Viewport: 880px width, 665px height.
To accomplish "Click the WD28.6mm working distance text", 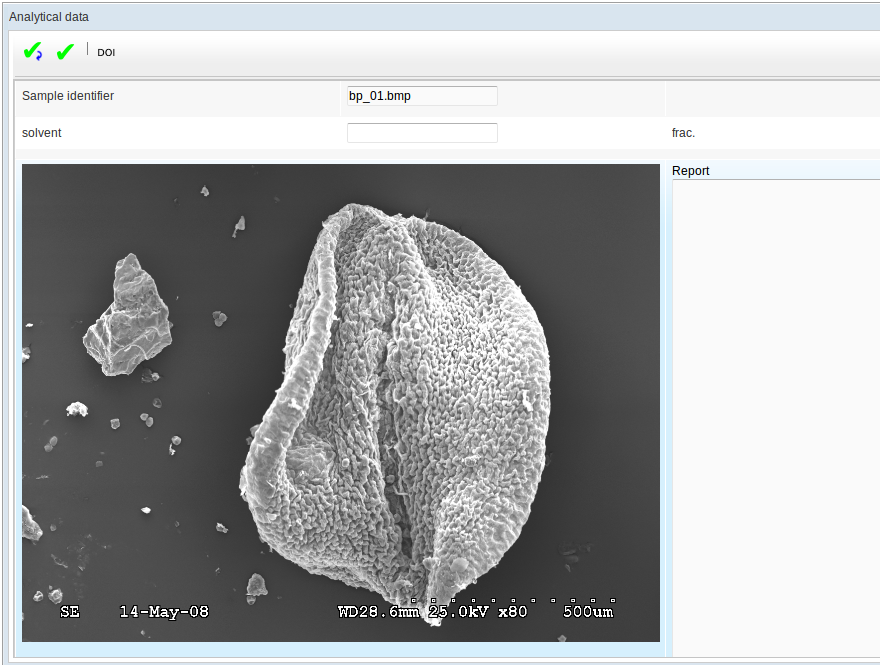I will [x=379, y=611].
